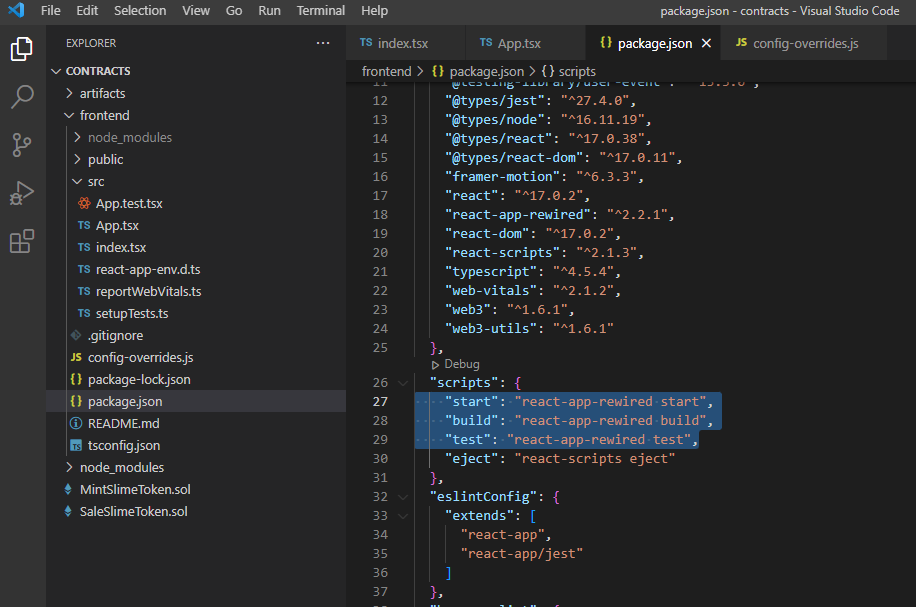916x607 pixels.
Task: Expand root-level node_modules folder
Action: (70, 467)
